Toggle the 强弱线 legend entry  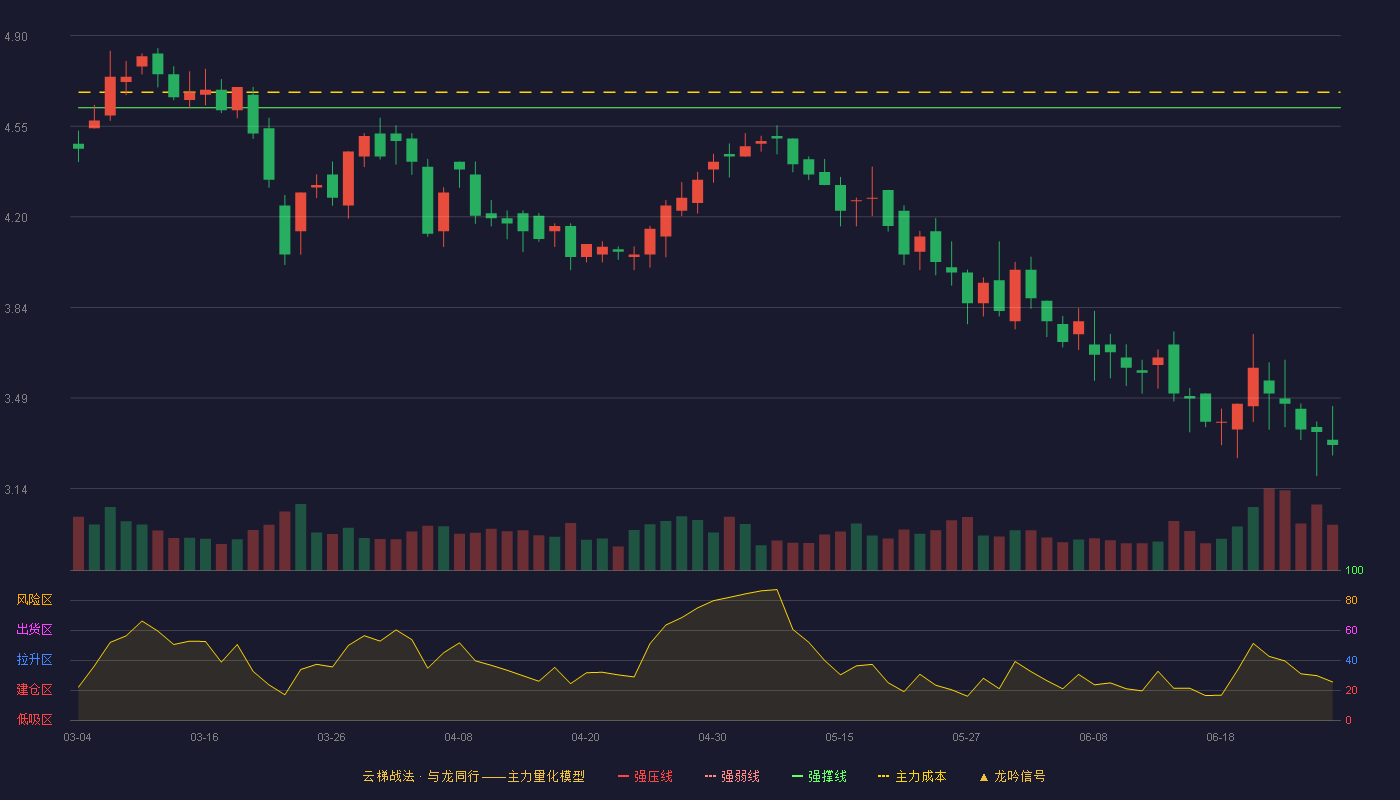pyautogui.click(x=732, y=776)
